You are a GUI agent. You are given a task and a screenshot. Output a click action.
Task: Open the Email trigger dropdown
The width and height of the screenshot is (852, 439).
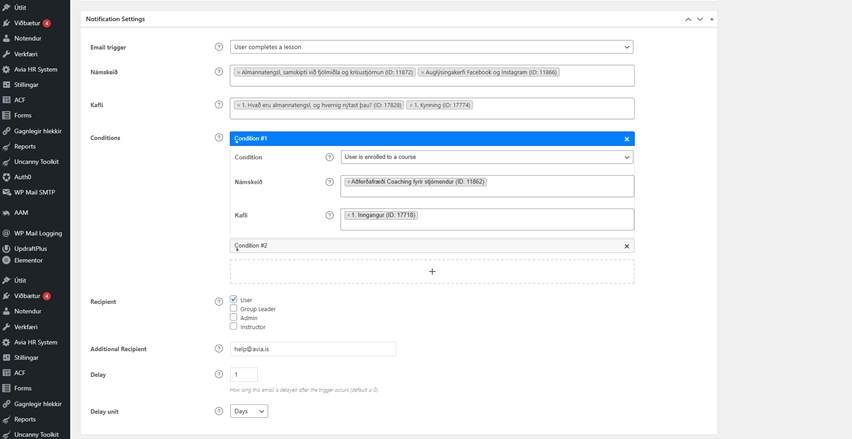point(431,47)
